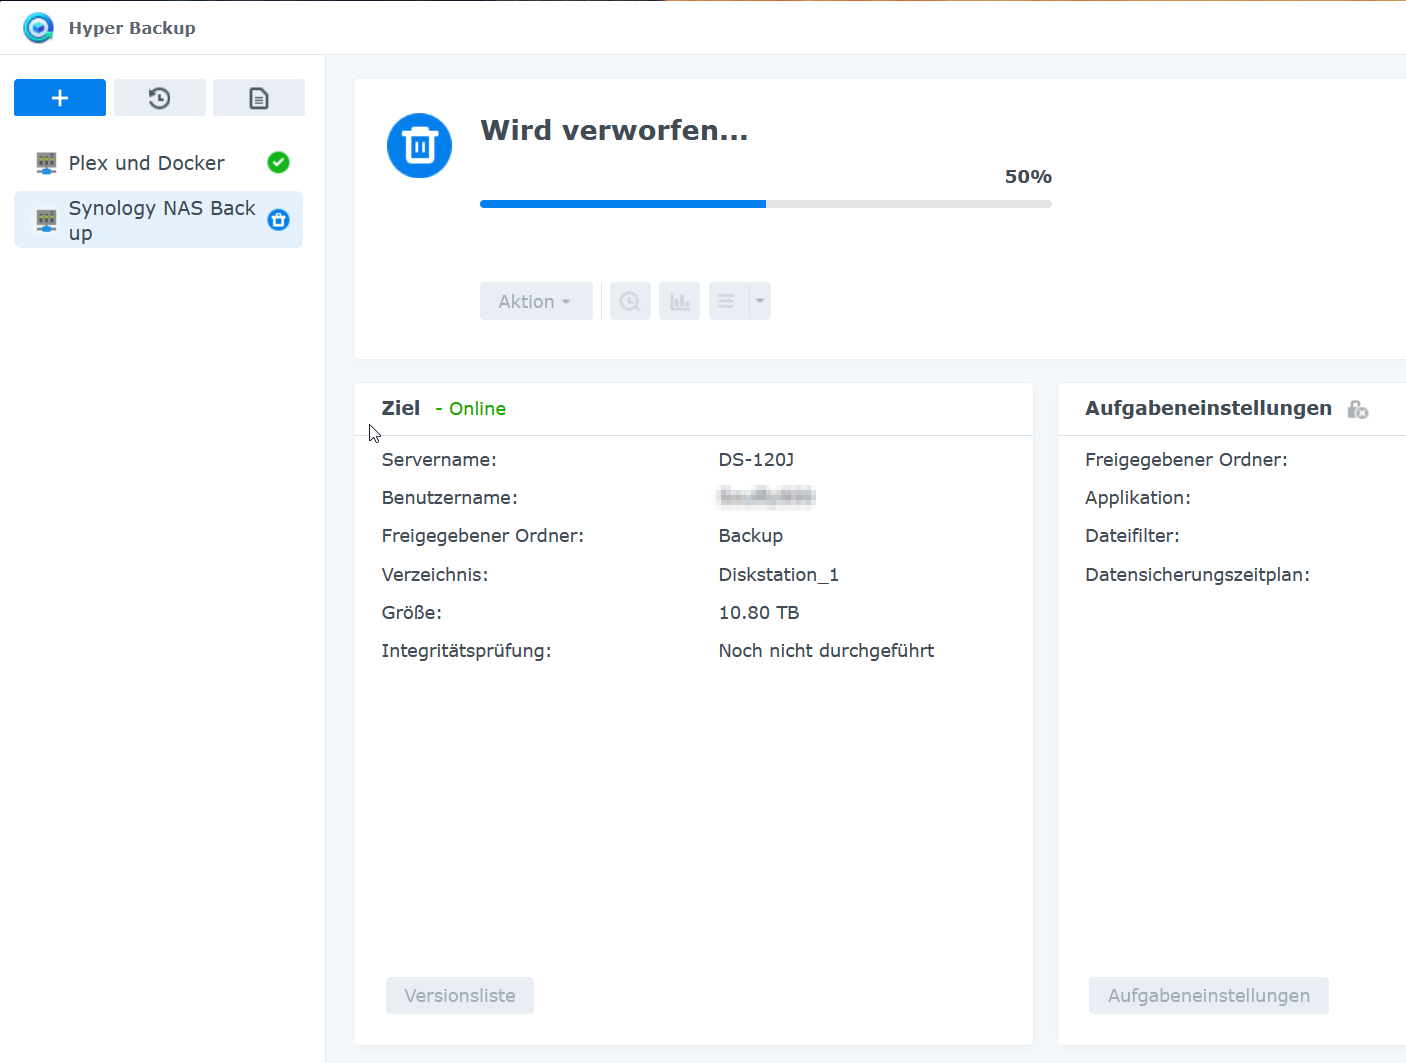The image size is (1406, 1063).
Task: Click the lock icon beside Aufgabeneinstellungen heading
Action: coord(1357,409)
